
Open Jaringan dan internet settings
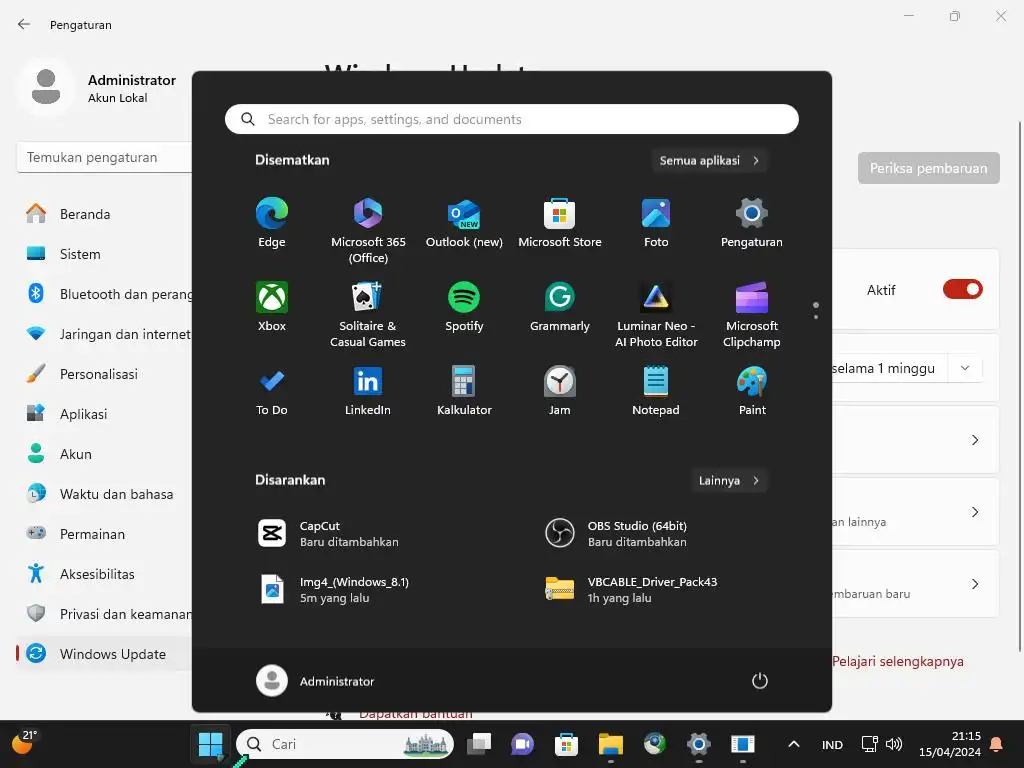[104, 334]
